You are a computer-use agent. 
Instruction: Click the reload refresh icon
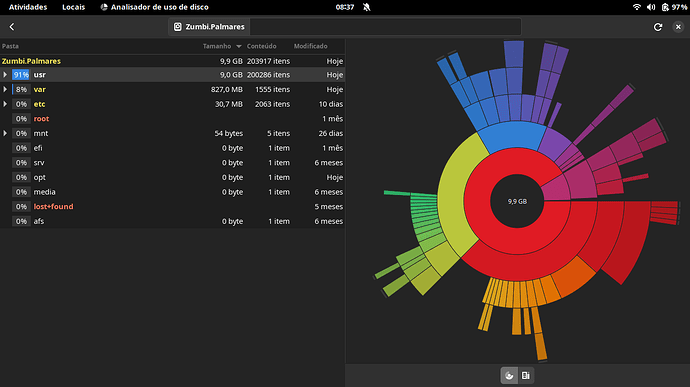click(x=658, y=27)
